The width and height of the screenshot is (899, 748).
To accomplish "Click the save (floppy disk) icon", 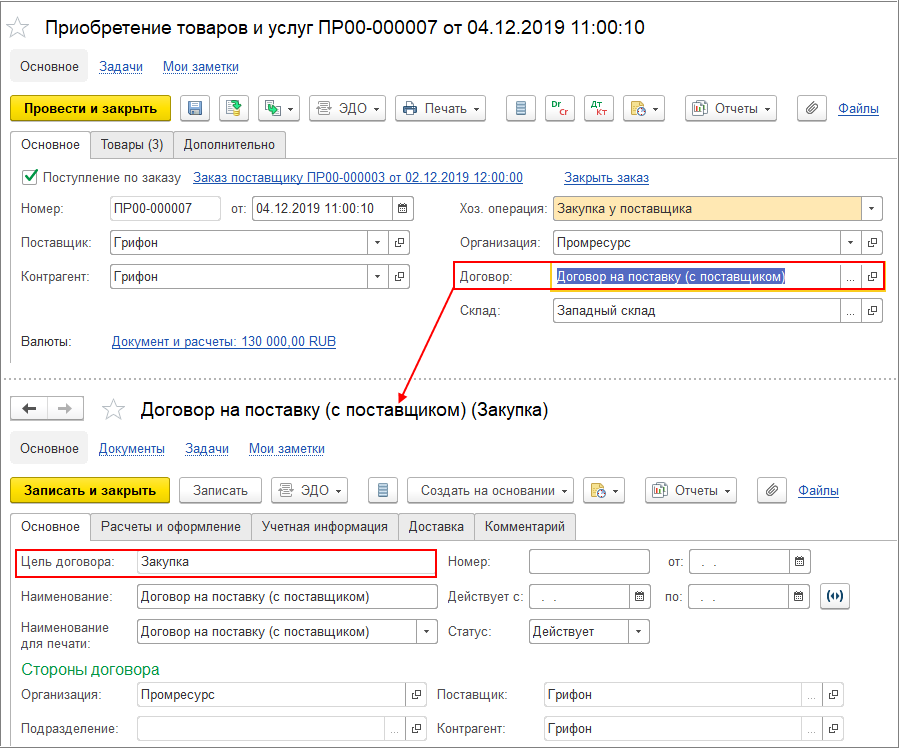I will (x=195, y=108).
